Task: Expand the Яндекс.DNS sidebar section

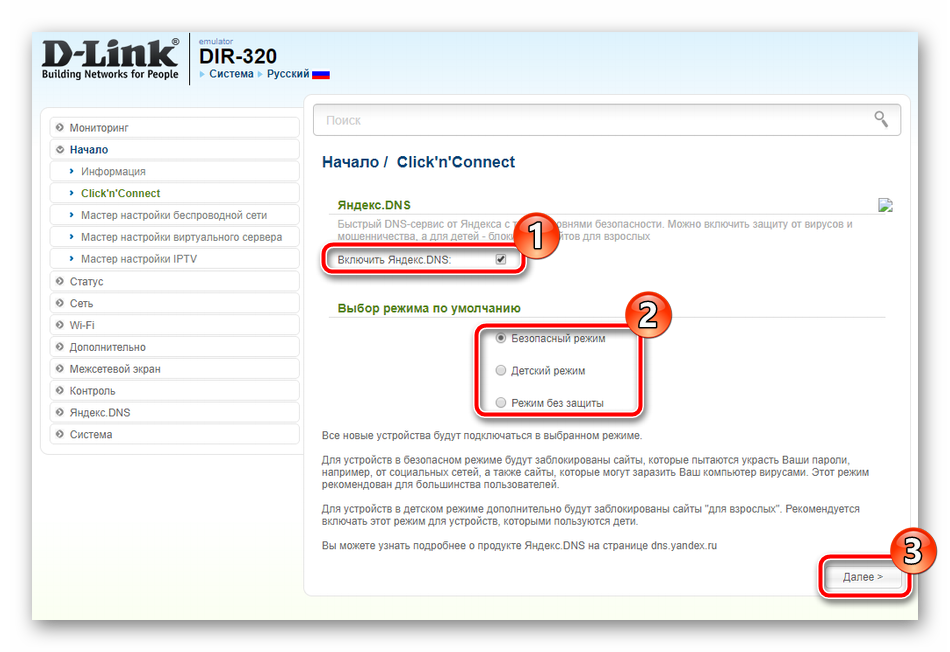Action: 174,412
